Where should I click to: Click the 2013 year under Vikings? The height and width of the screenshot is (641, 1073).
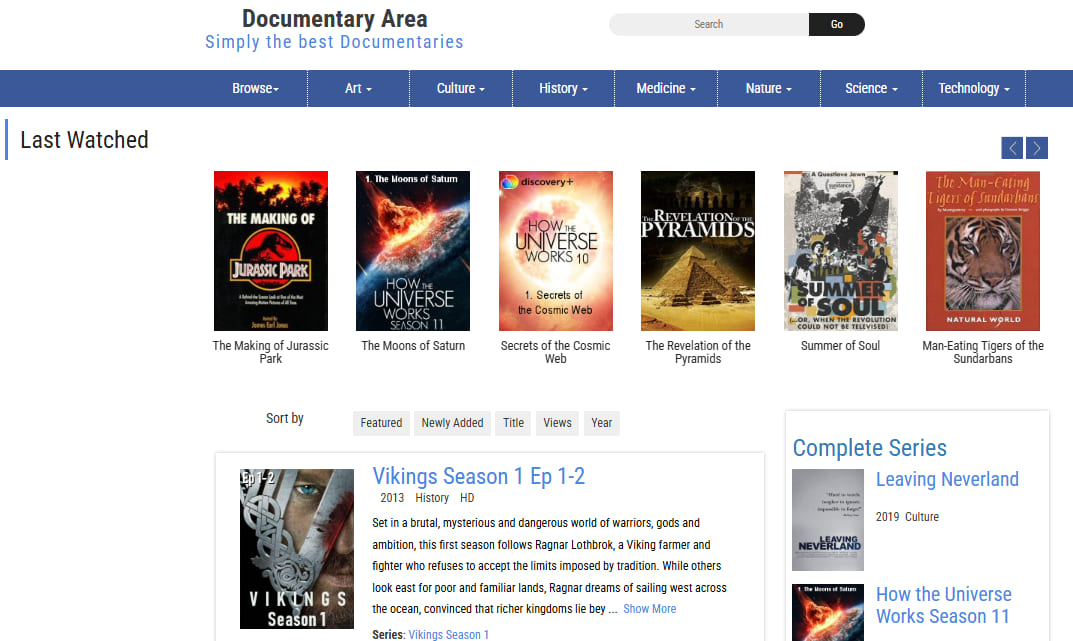tap(392, 498)
